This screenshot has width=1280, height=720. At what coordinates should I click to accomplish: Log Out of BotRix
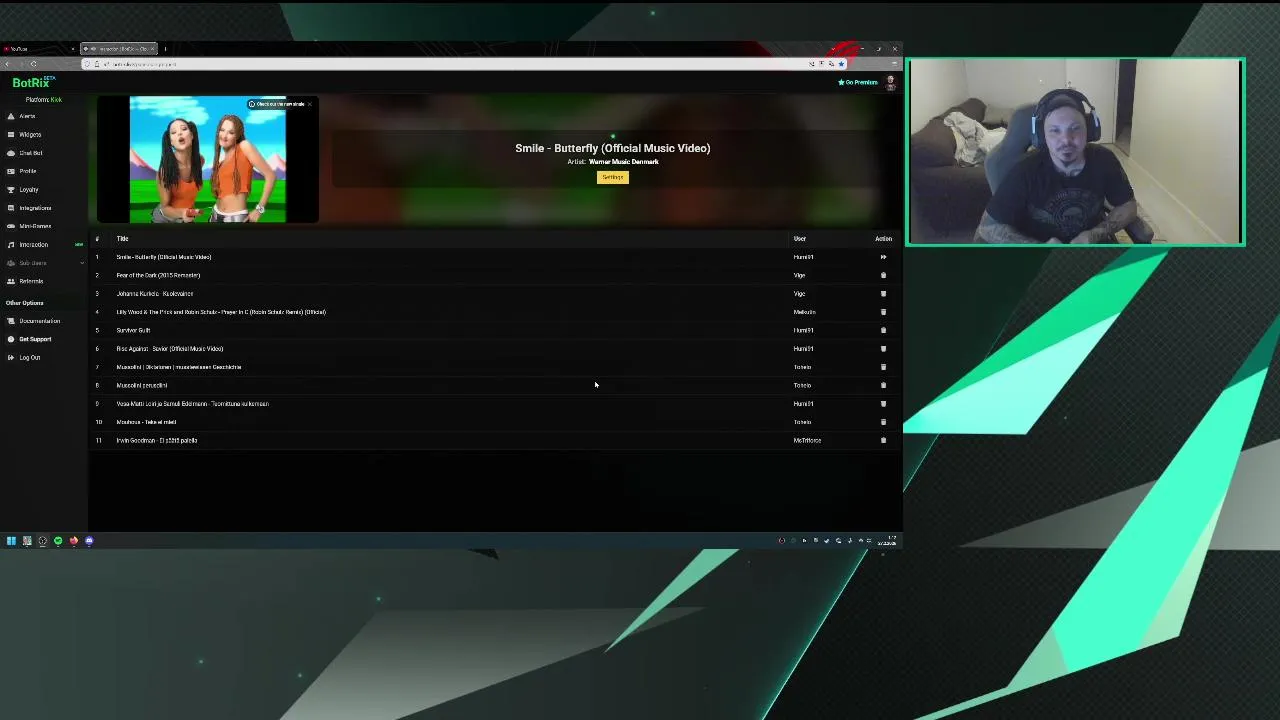point(30,358)
